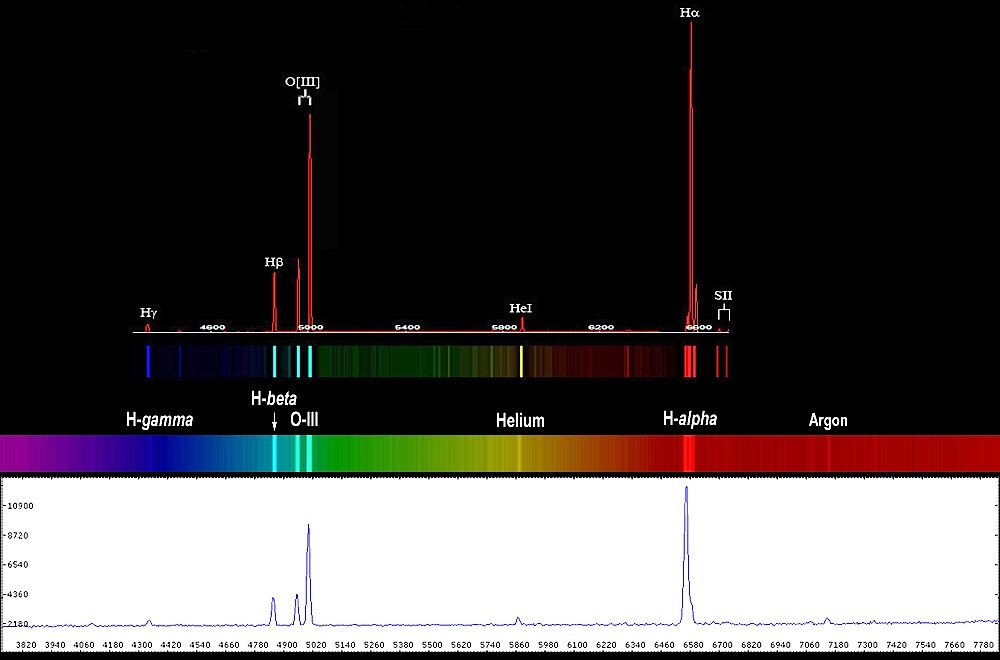Viewport: 1000px width, 660px height.
Task: Select the Helium label above the colorbar
Action: click(520, 421)
